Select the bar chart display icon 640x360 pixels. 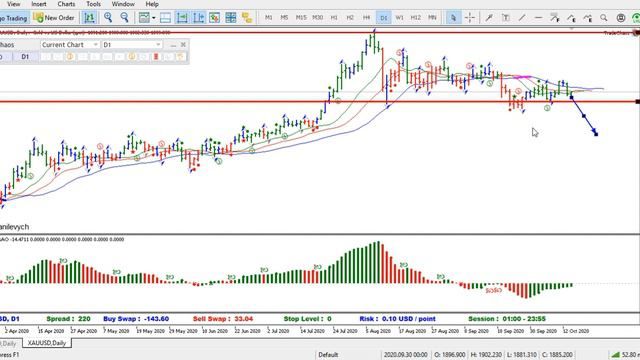point(89,18)
